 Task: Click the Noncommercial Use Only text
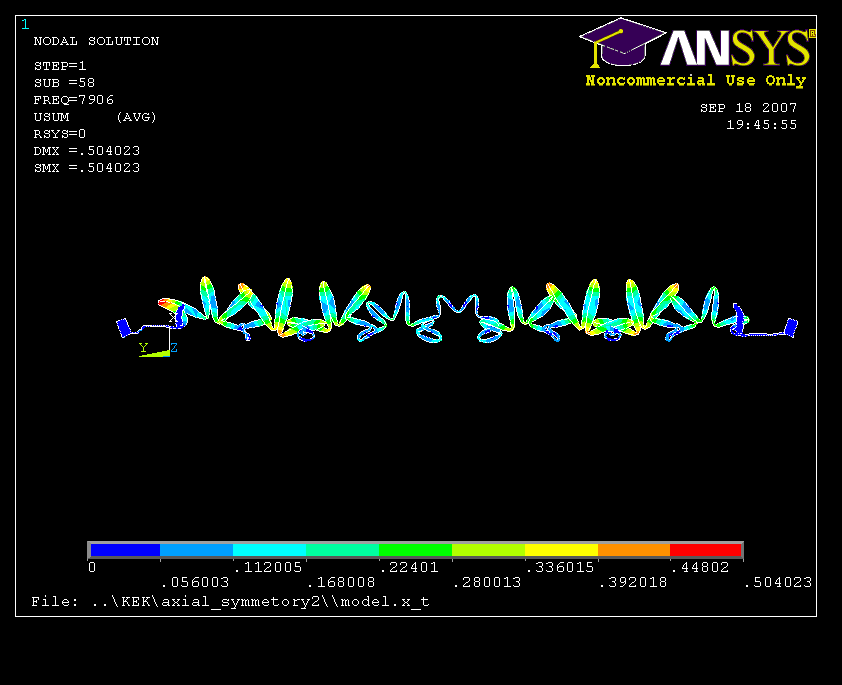(x=695, y=81)
